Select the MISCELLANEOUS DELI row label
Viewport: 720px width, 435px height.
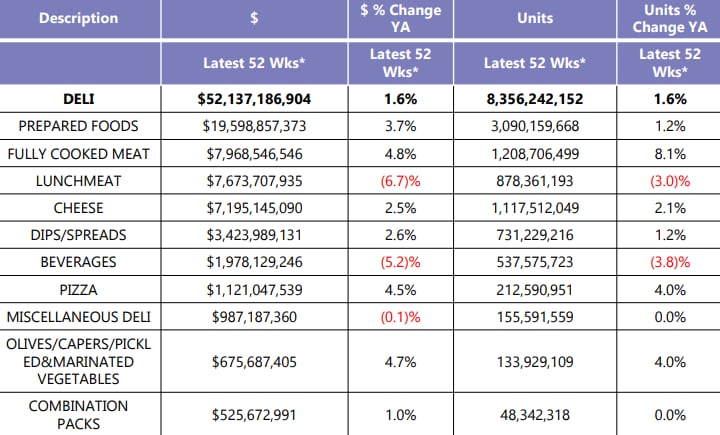[x=79, y=316]
